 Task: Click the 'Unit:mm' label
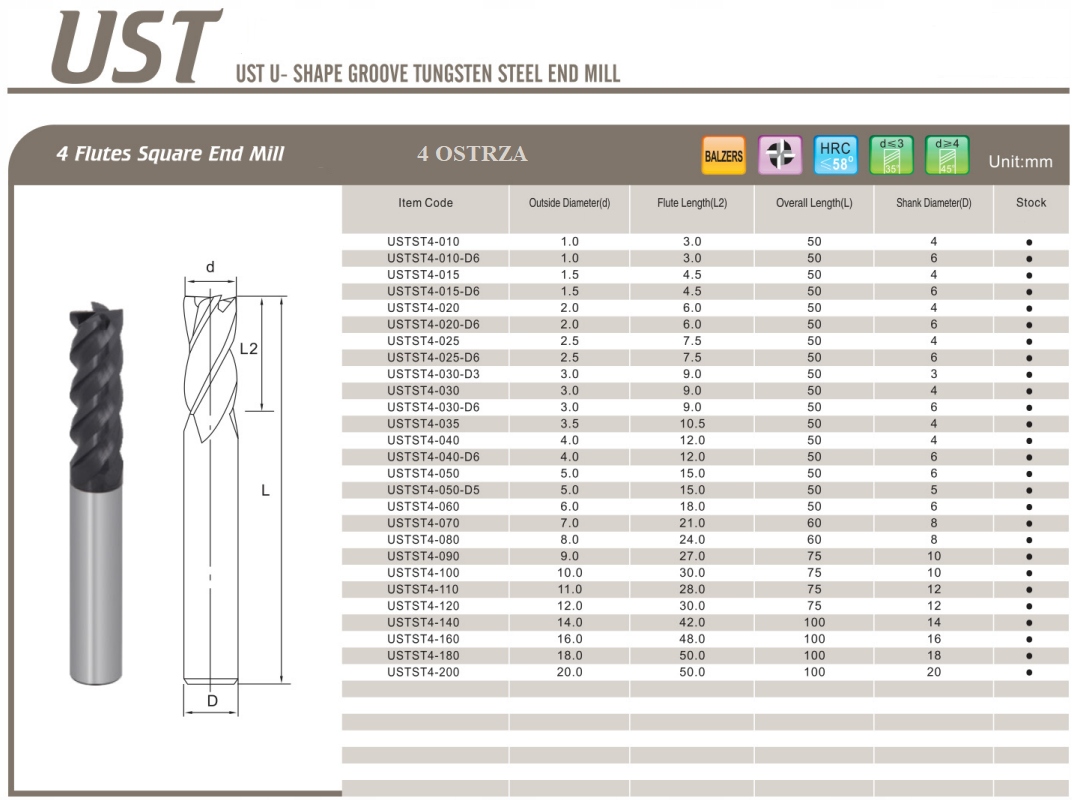pyautogui.click(x=1020, y=162)
